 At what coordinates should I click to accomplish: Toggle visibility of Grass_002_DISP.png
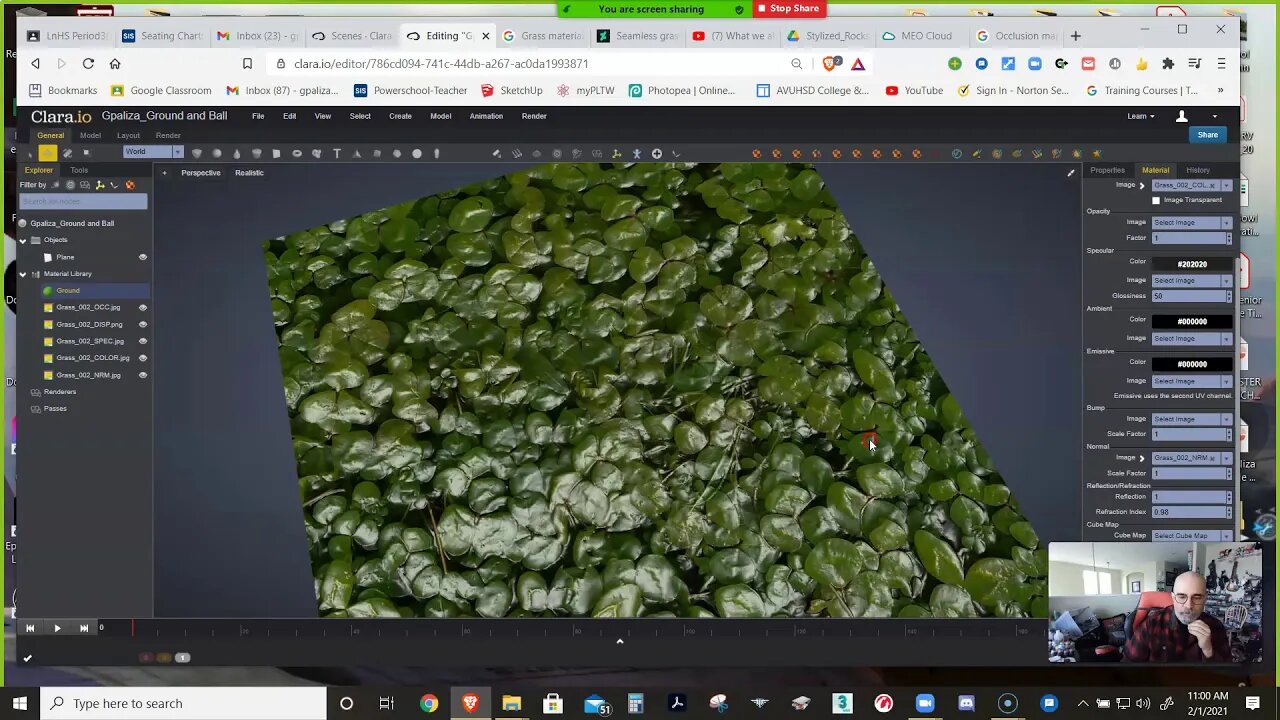(142, 324)
